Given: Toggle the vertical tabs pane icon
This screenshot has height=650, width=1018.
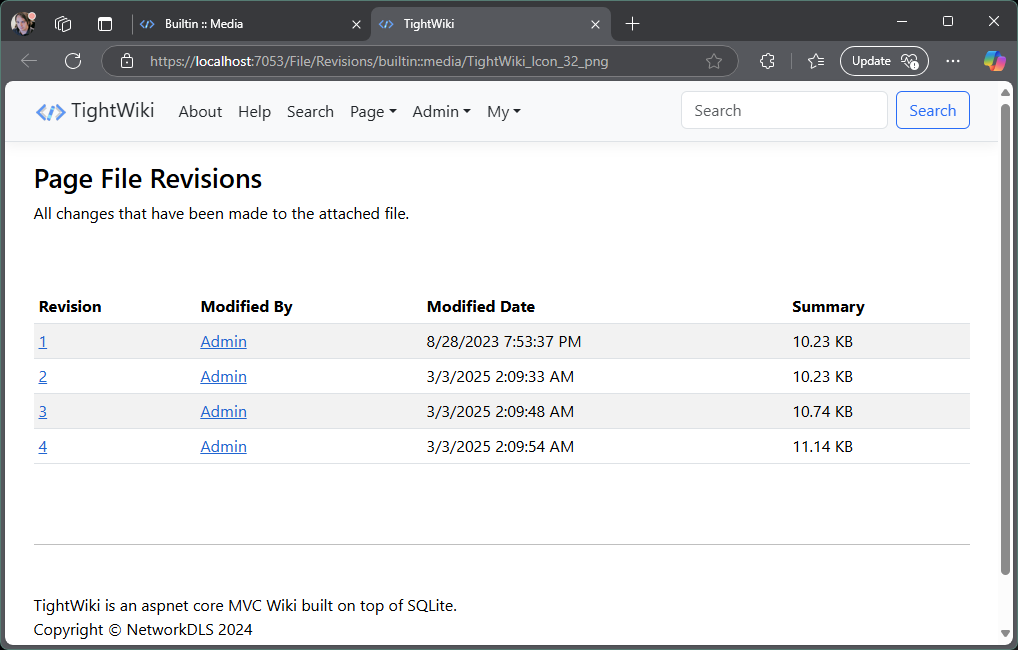Looking at the screenshot, I should tap(105, 24).
